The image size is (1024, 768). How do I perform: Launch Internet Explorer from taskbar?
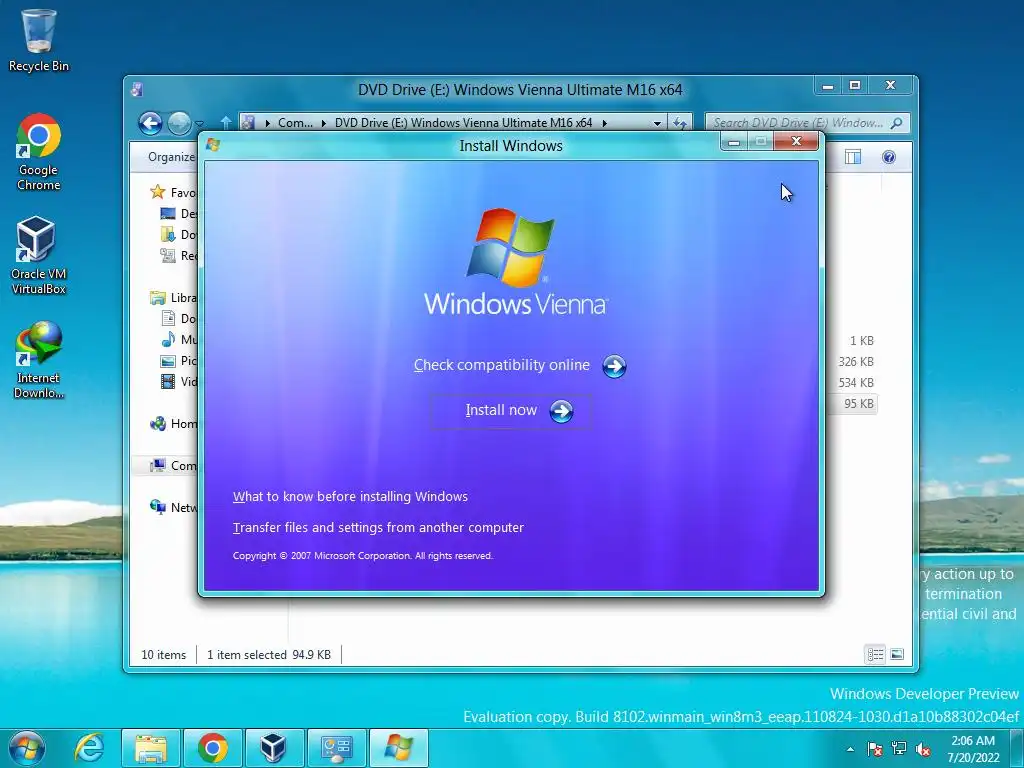click(89, 748)
